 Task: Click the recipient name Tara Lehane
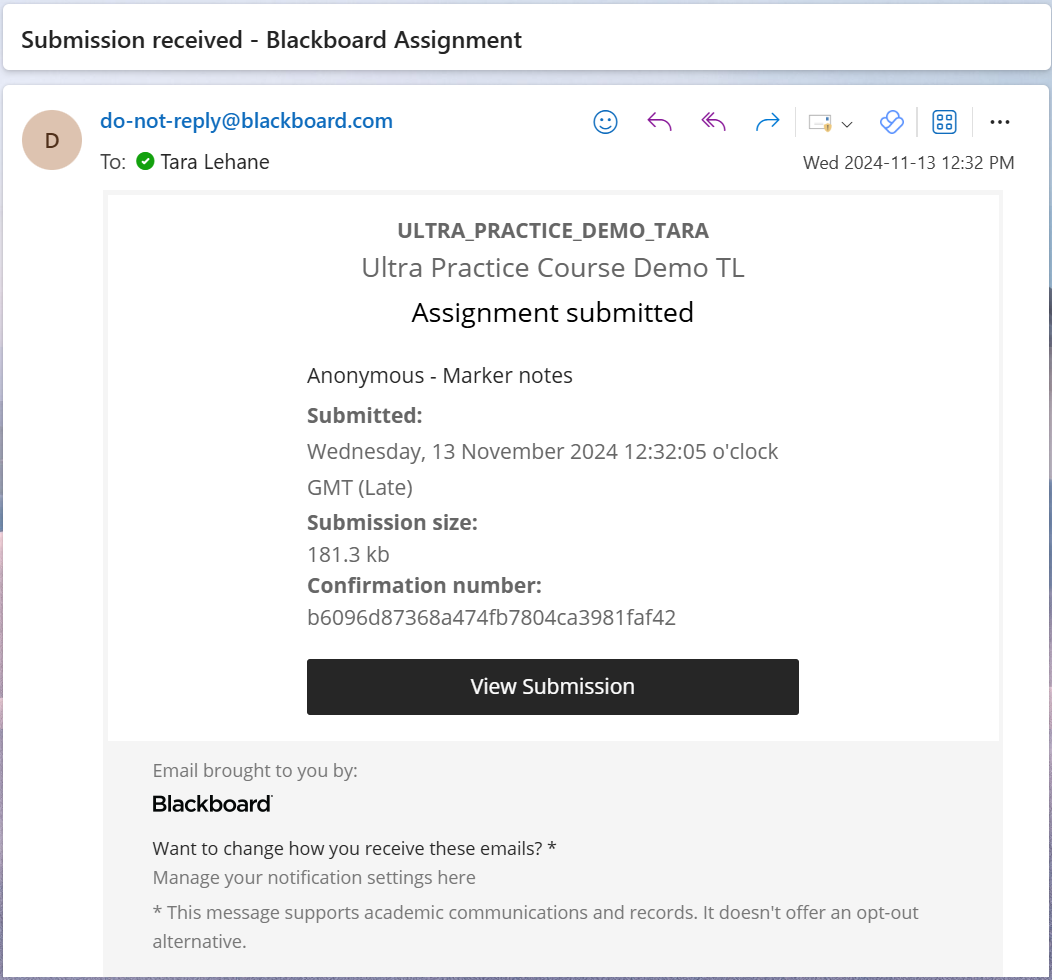215,162
